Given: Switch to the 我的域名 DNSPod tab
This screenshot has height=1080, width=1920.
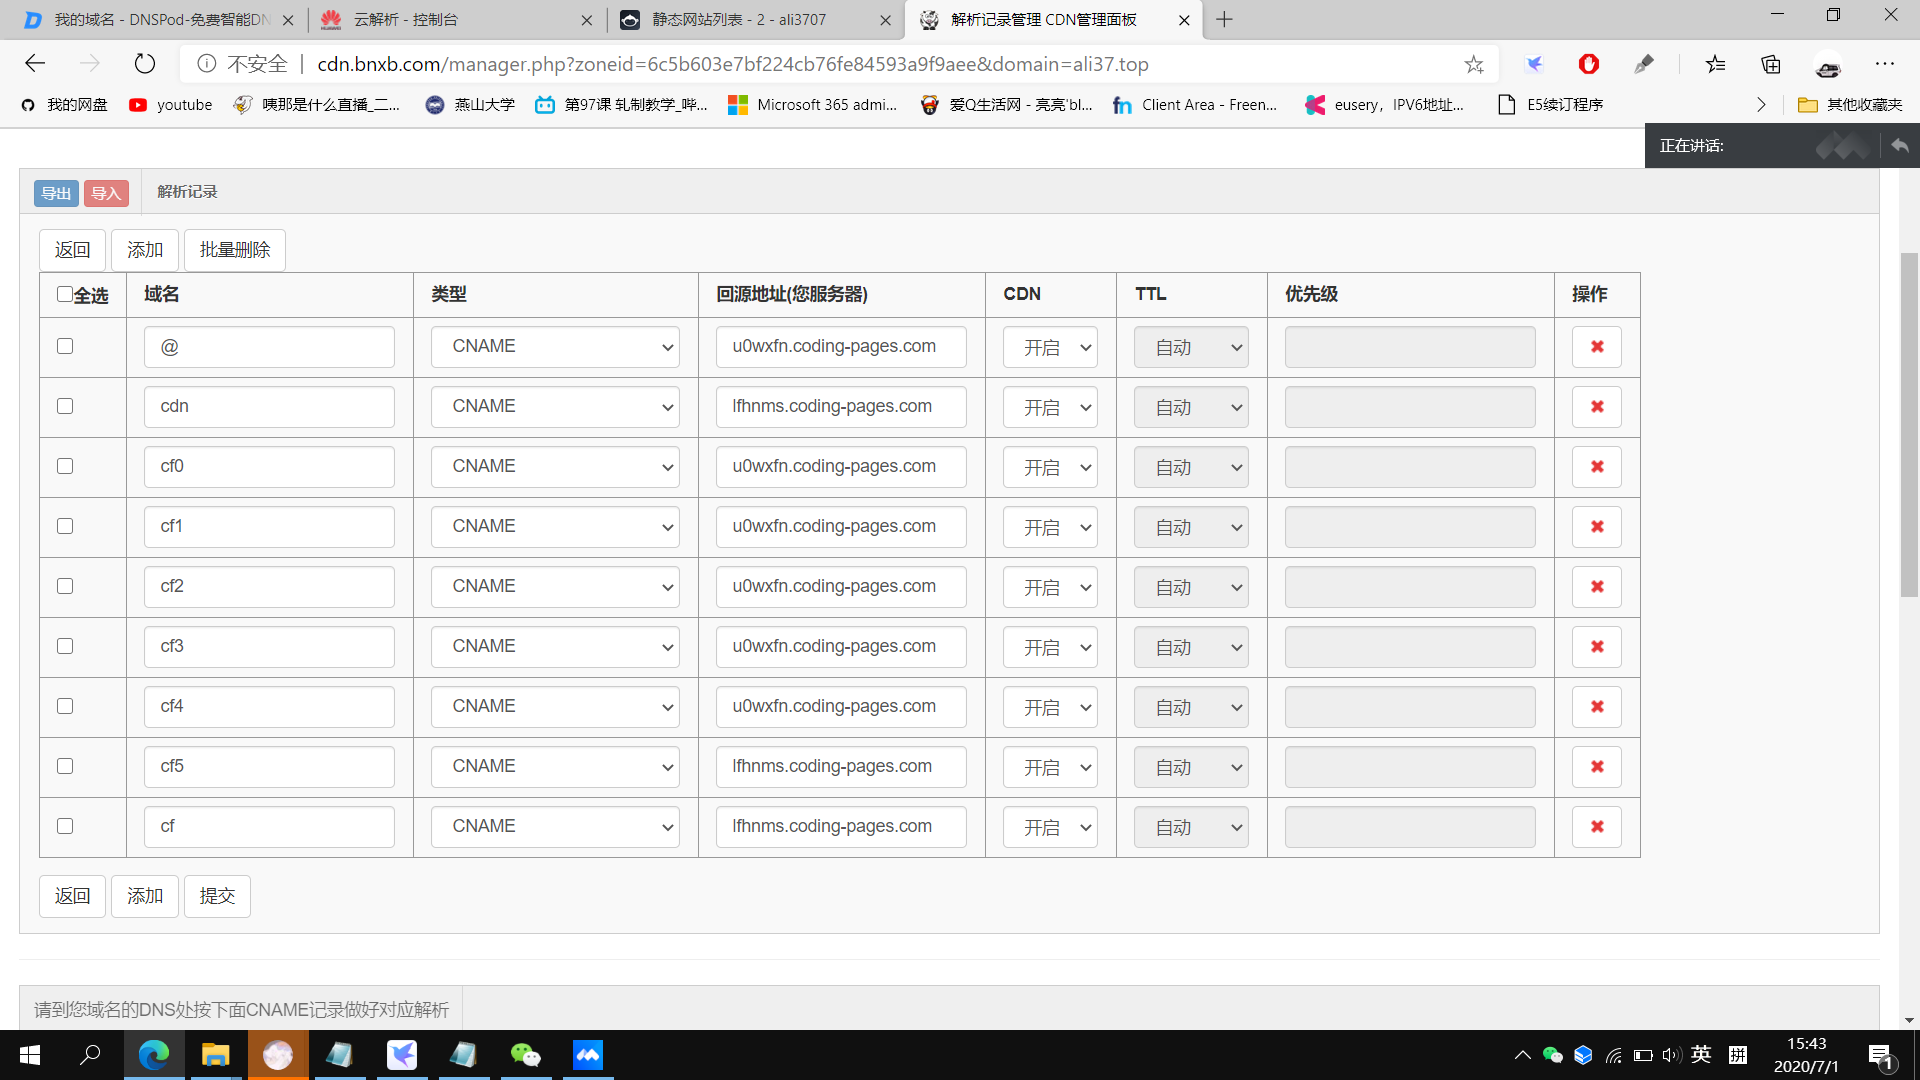Looking at the screenshot, I should (x=150, y=19).
